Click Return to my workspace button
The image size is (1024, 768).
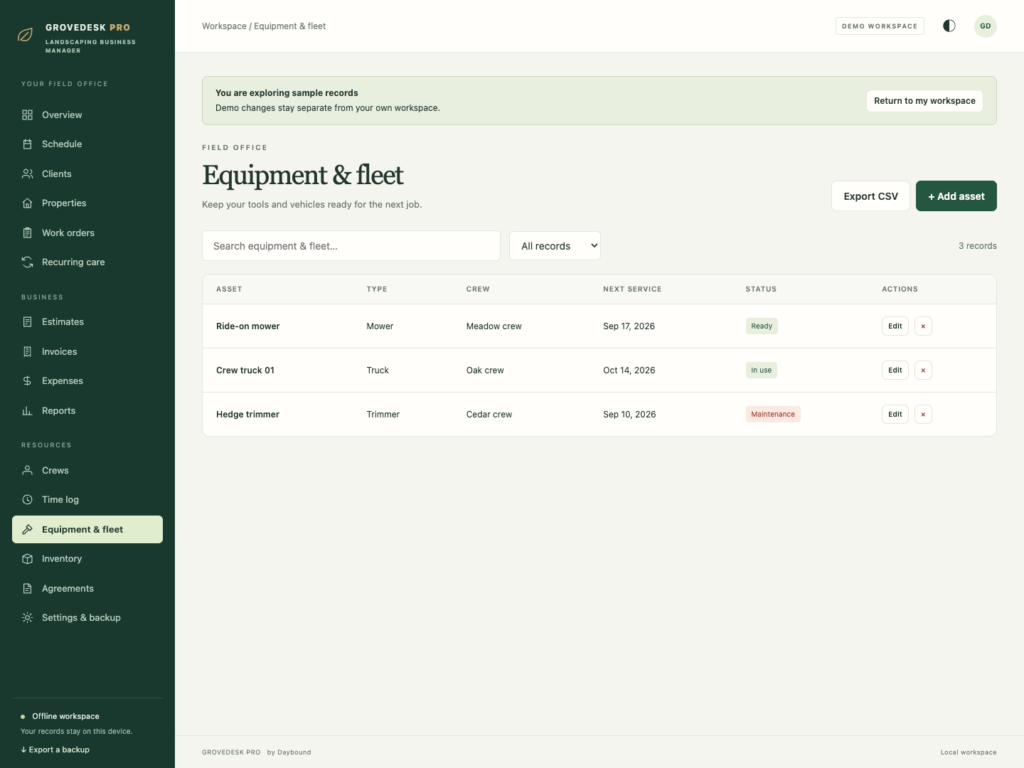[924, 101]
